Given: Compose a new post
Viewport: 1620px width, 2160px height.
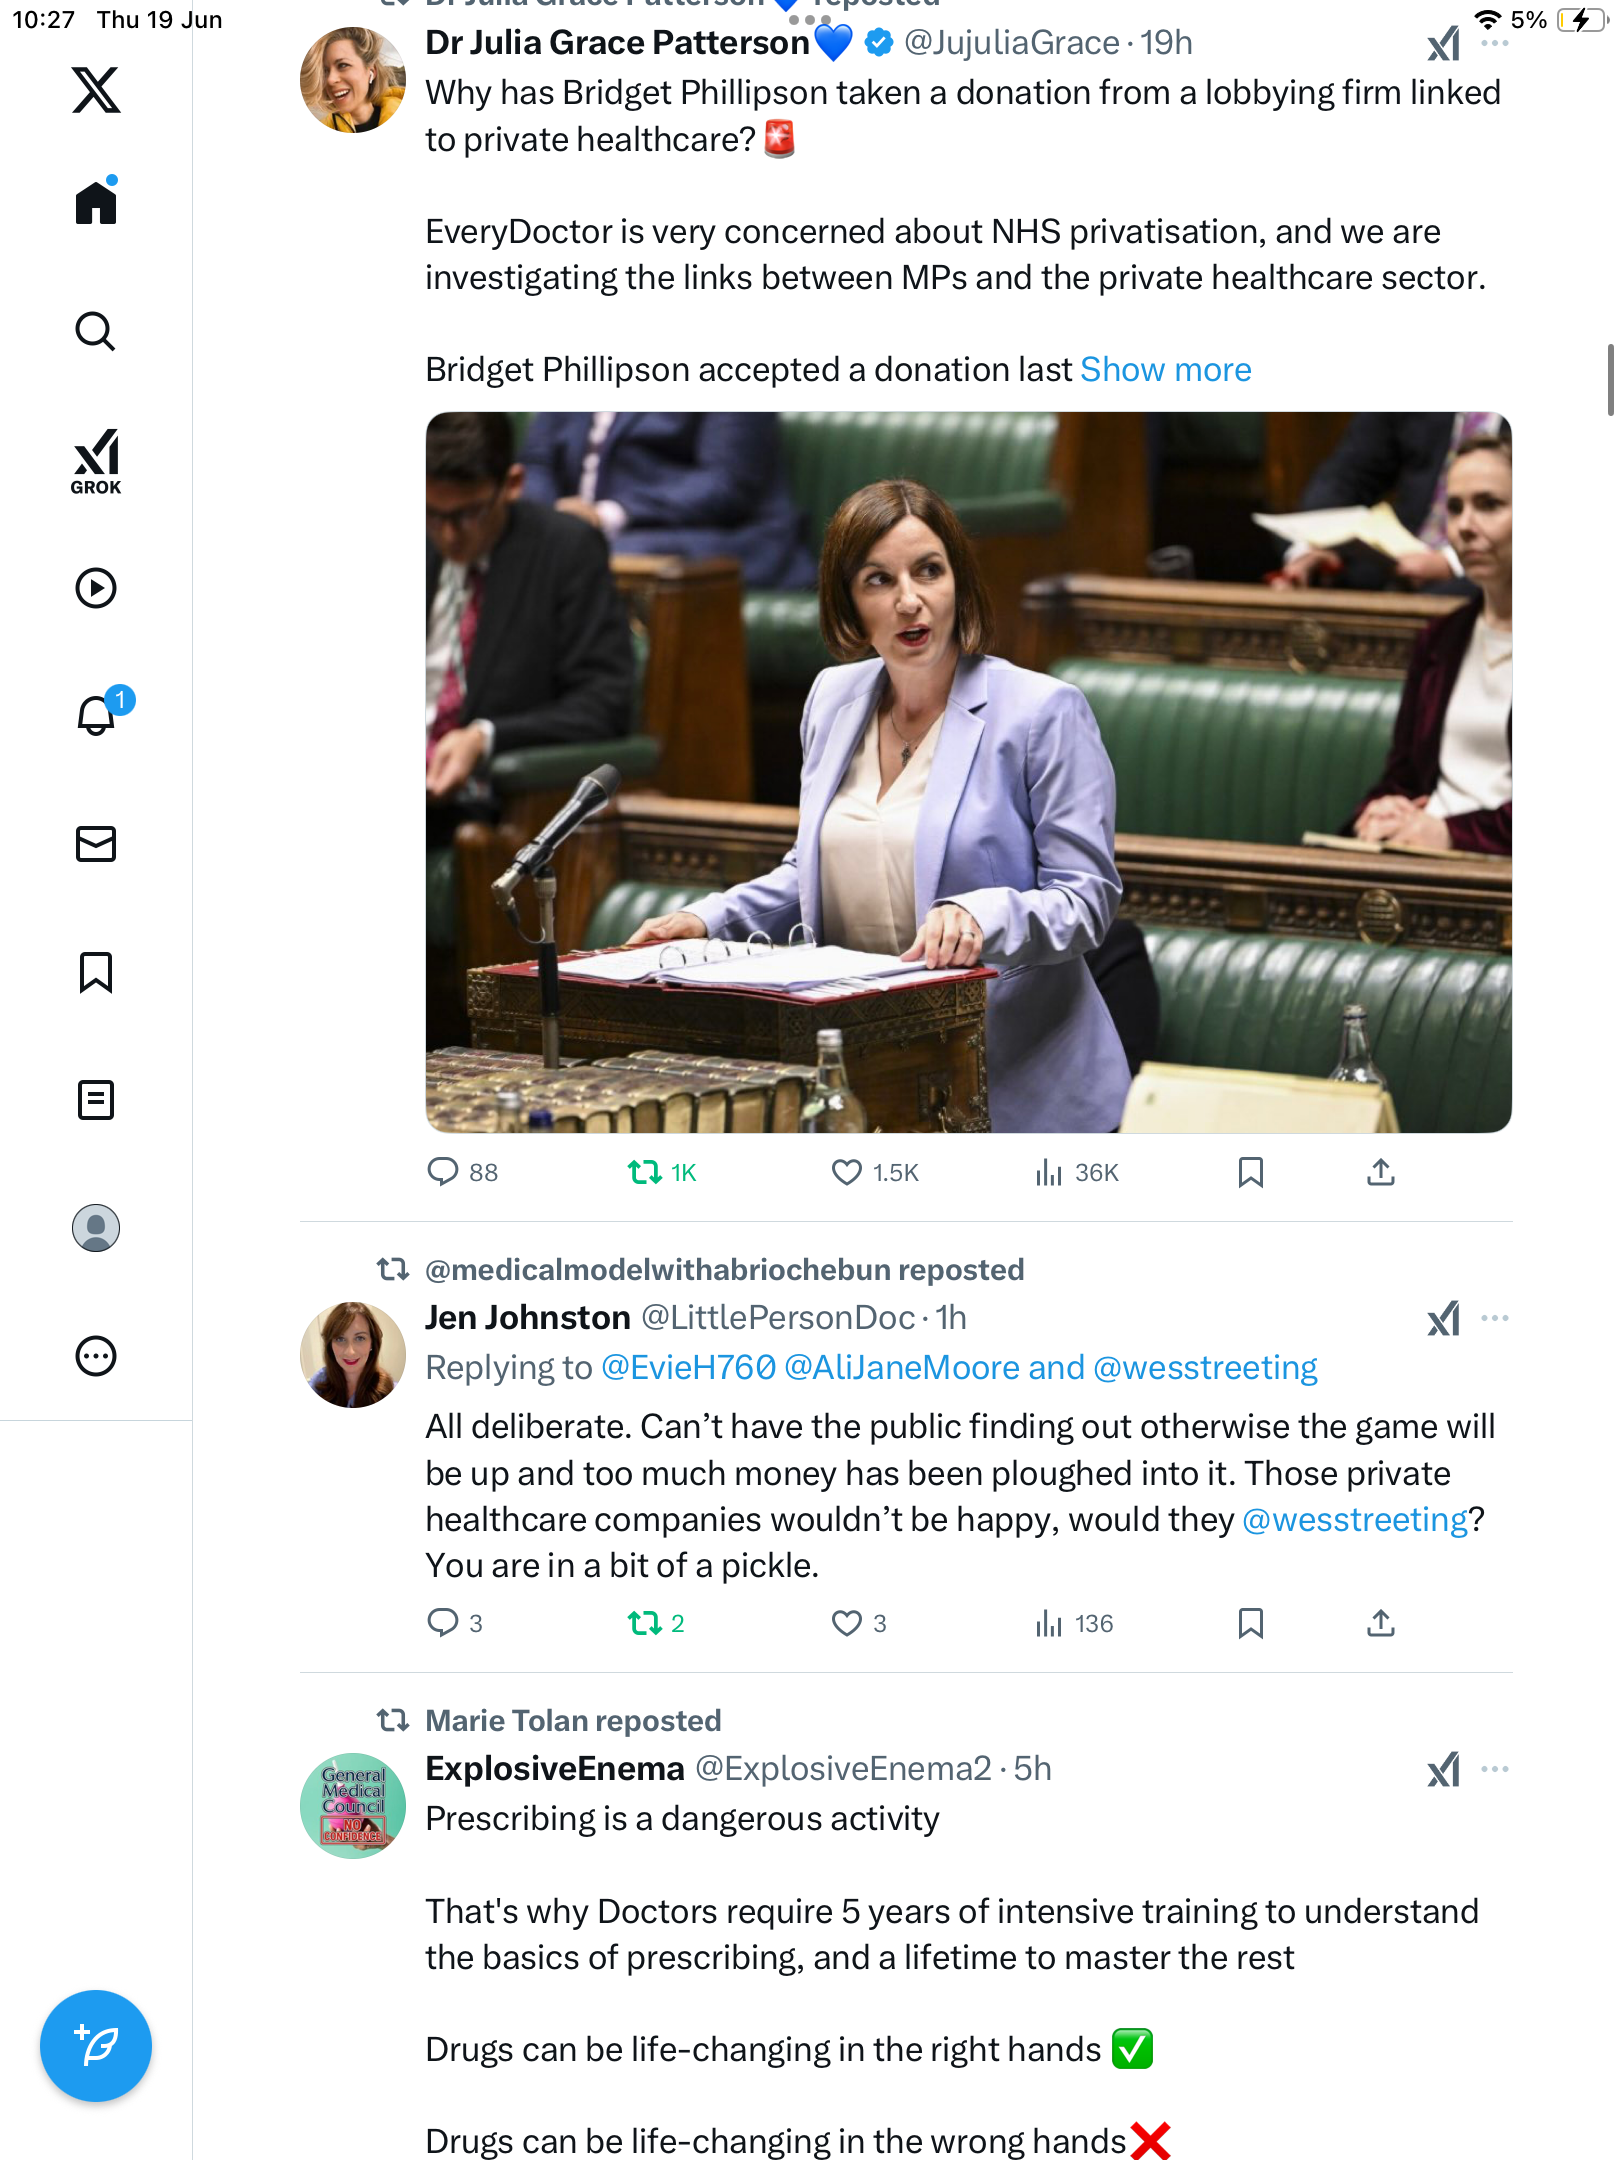Looking at the screenshot, I should click(x=96, y=2046).
